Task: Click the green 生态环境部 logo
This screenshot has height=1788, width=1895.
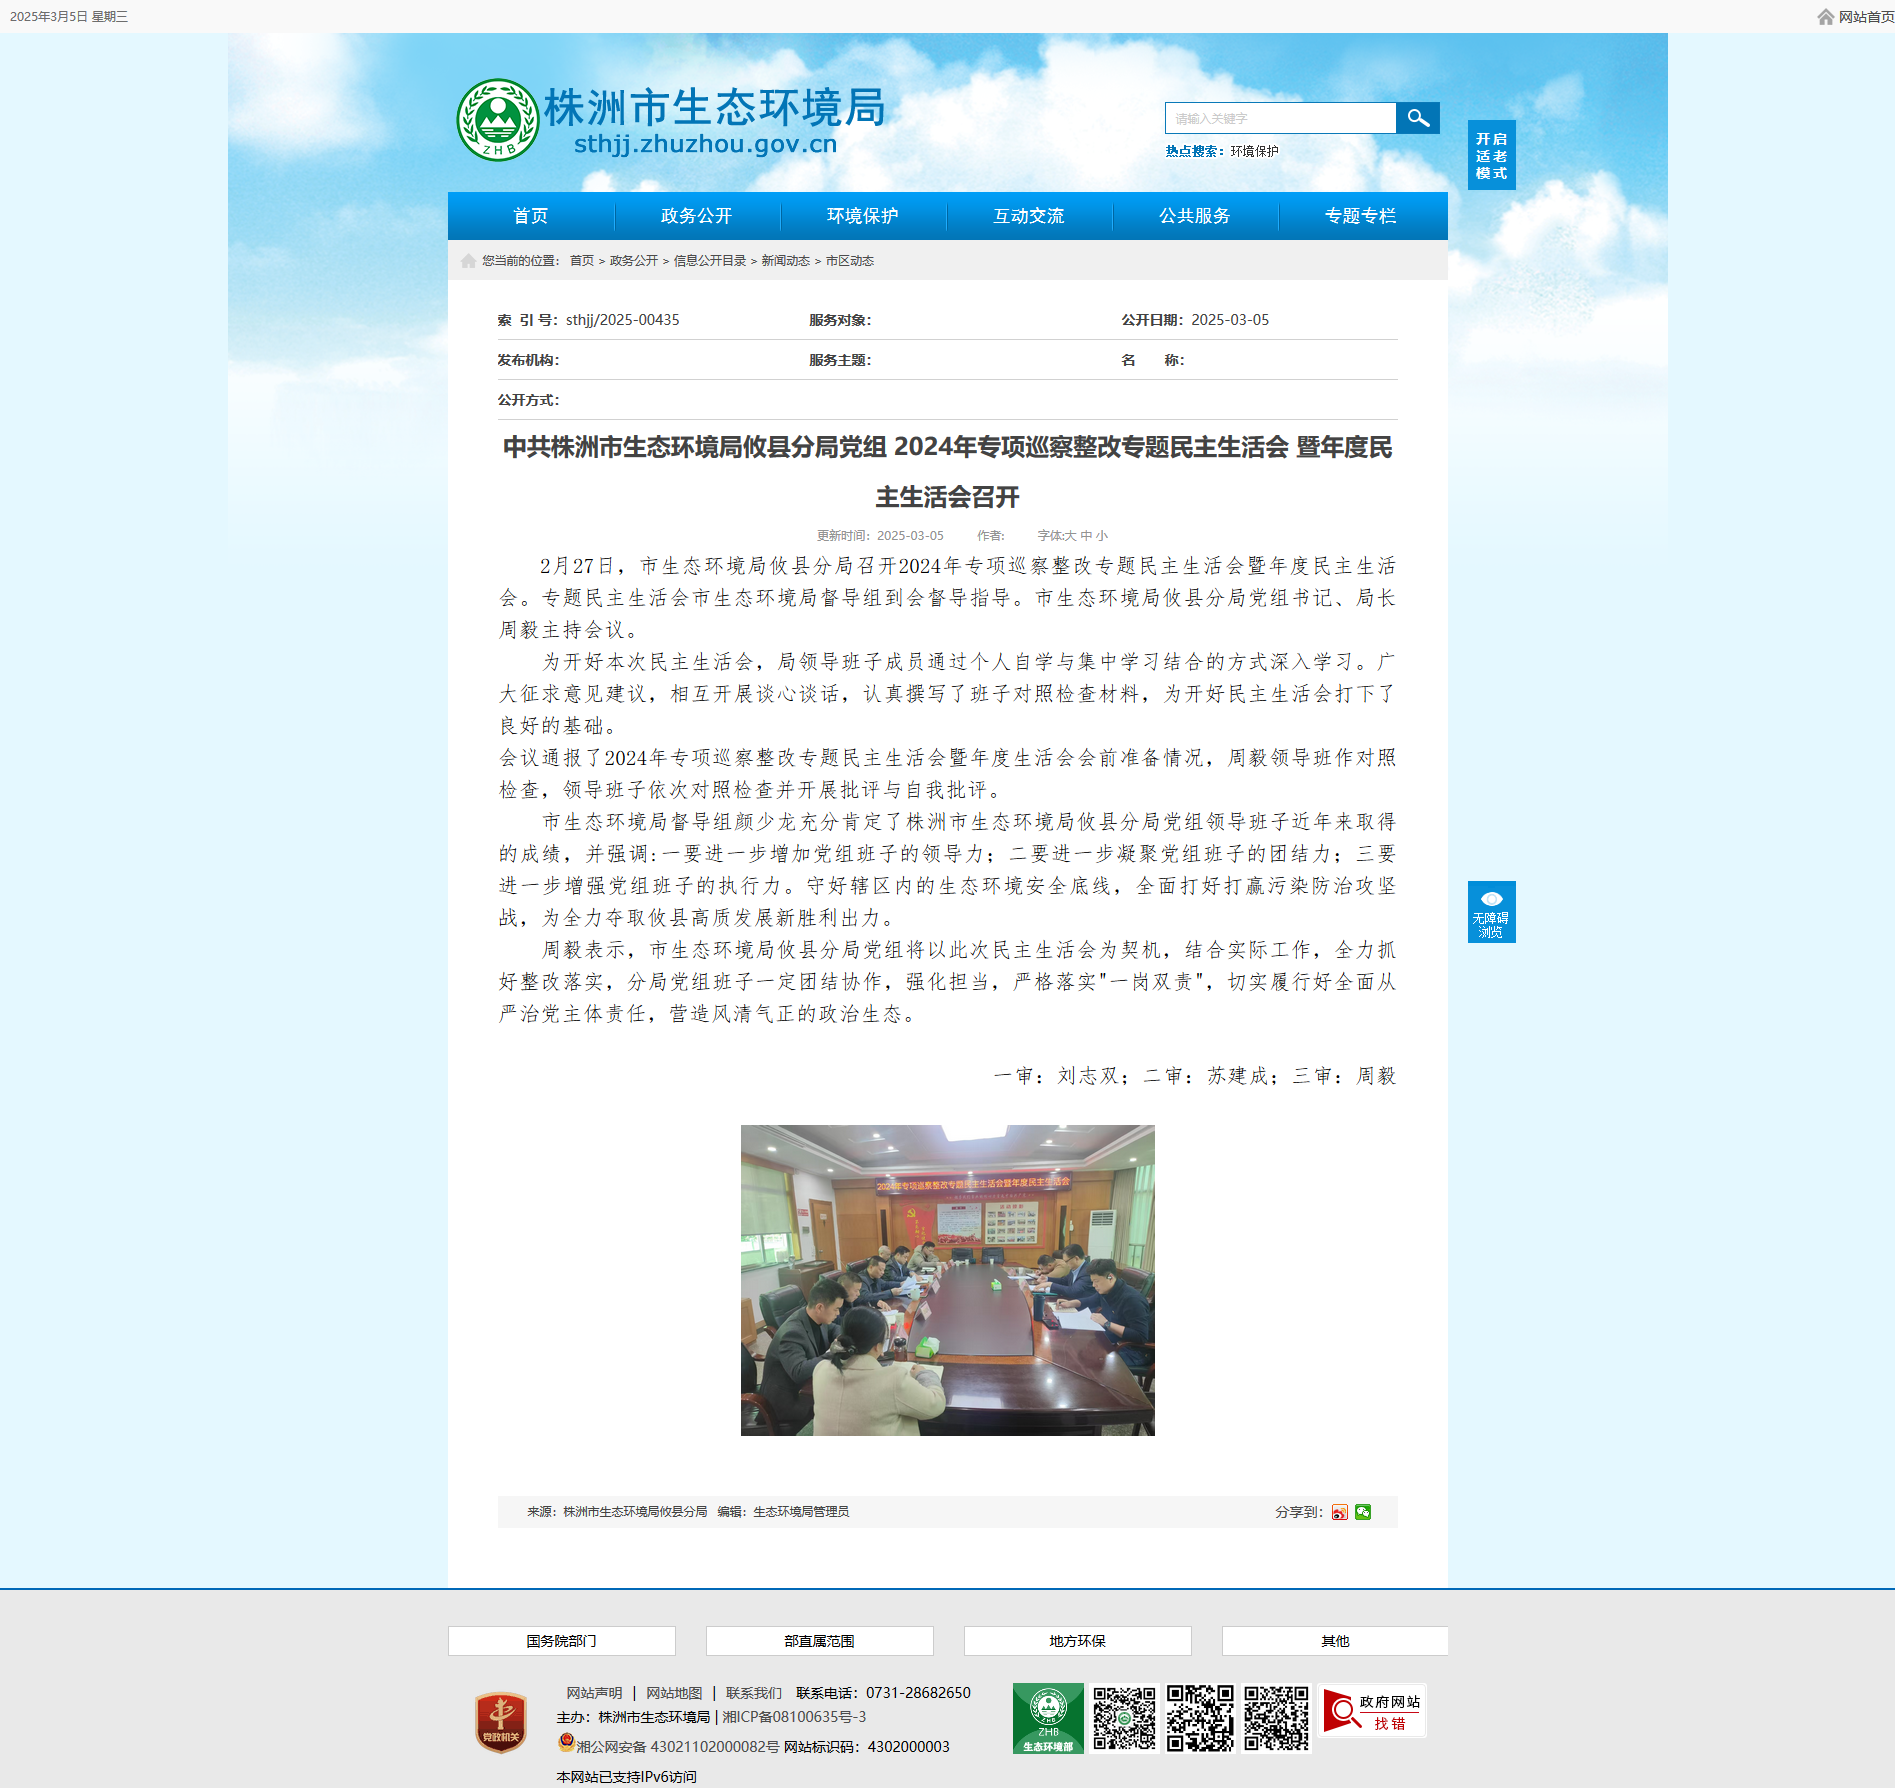Action: pyautogui.click(x=1048, y=1718)
